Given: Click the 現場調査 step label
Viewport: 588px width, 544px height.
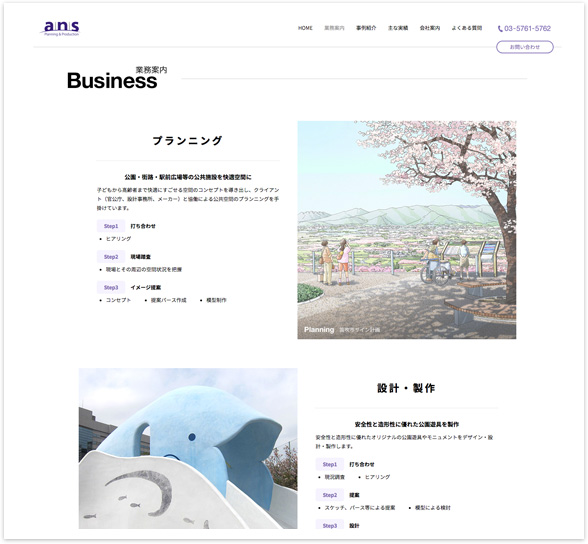Looking at the screenshot, I should pyautogui.click(x=140, y=257).
